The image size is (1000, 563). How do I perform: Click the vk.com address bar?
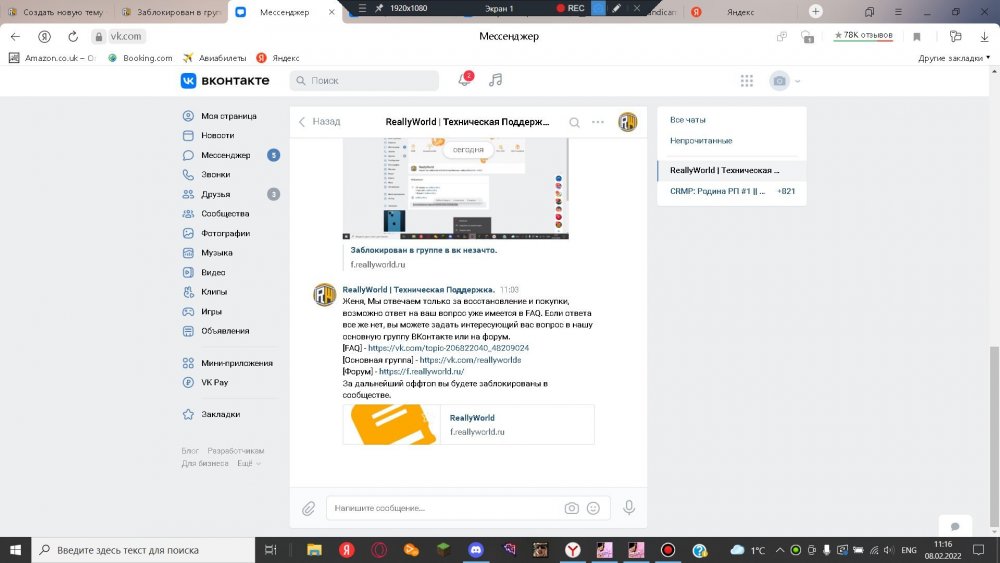(126, 36)
